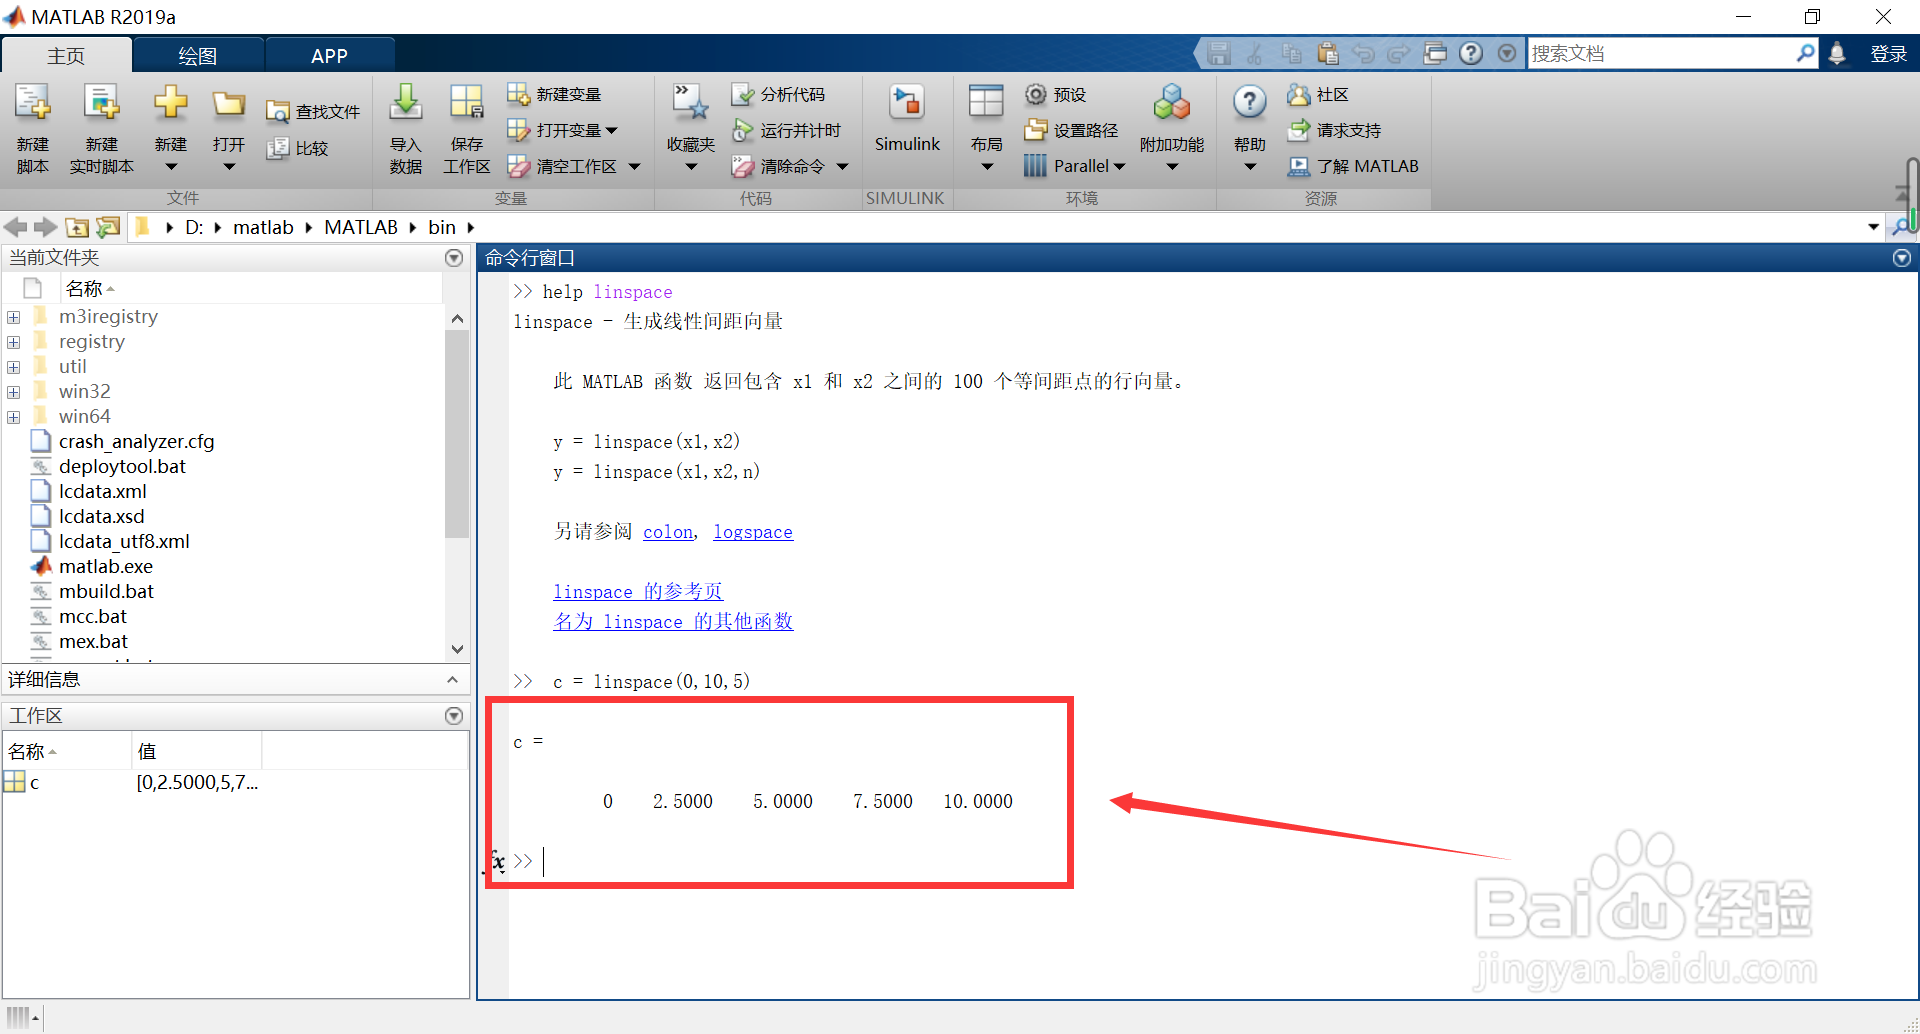1920x1034 pixels.
Task: Click the 附加功能 (Add-Ons) cubes icon
Action: pyautogui.click(x=1171, y=102)
